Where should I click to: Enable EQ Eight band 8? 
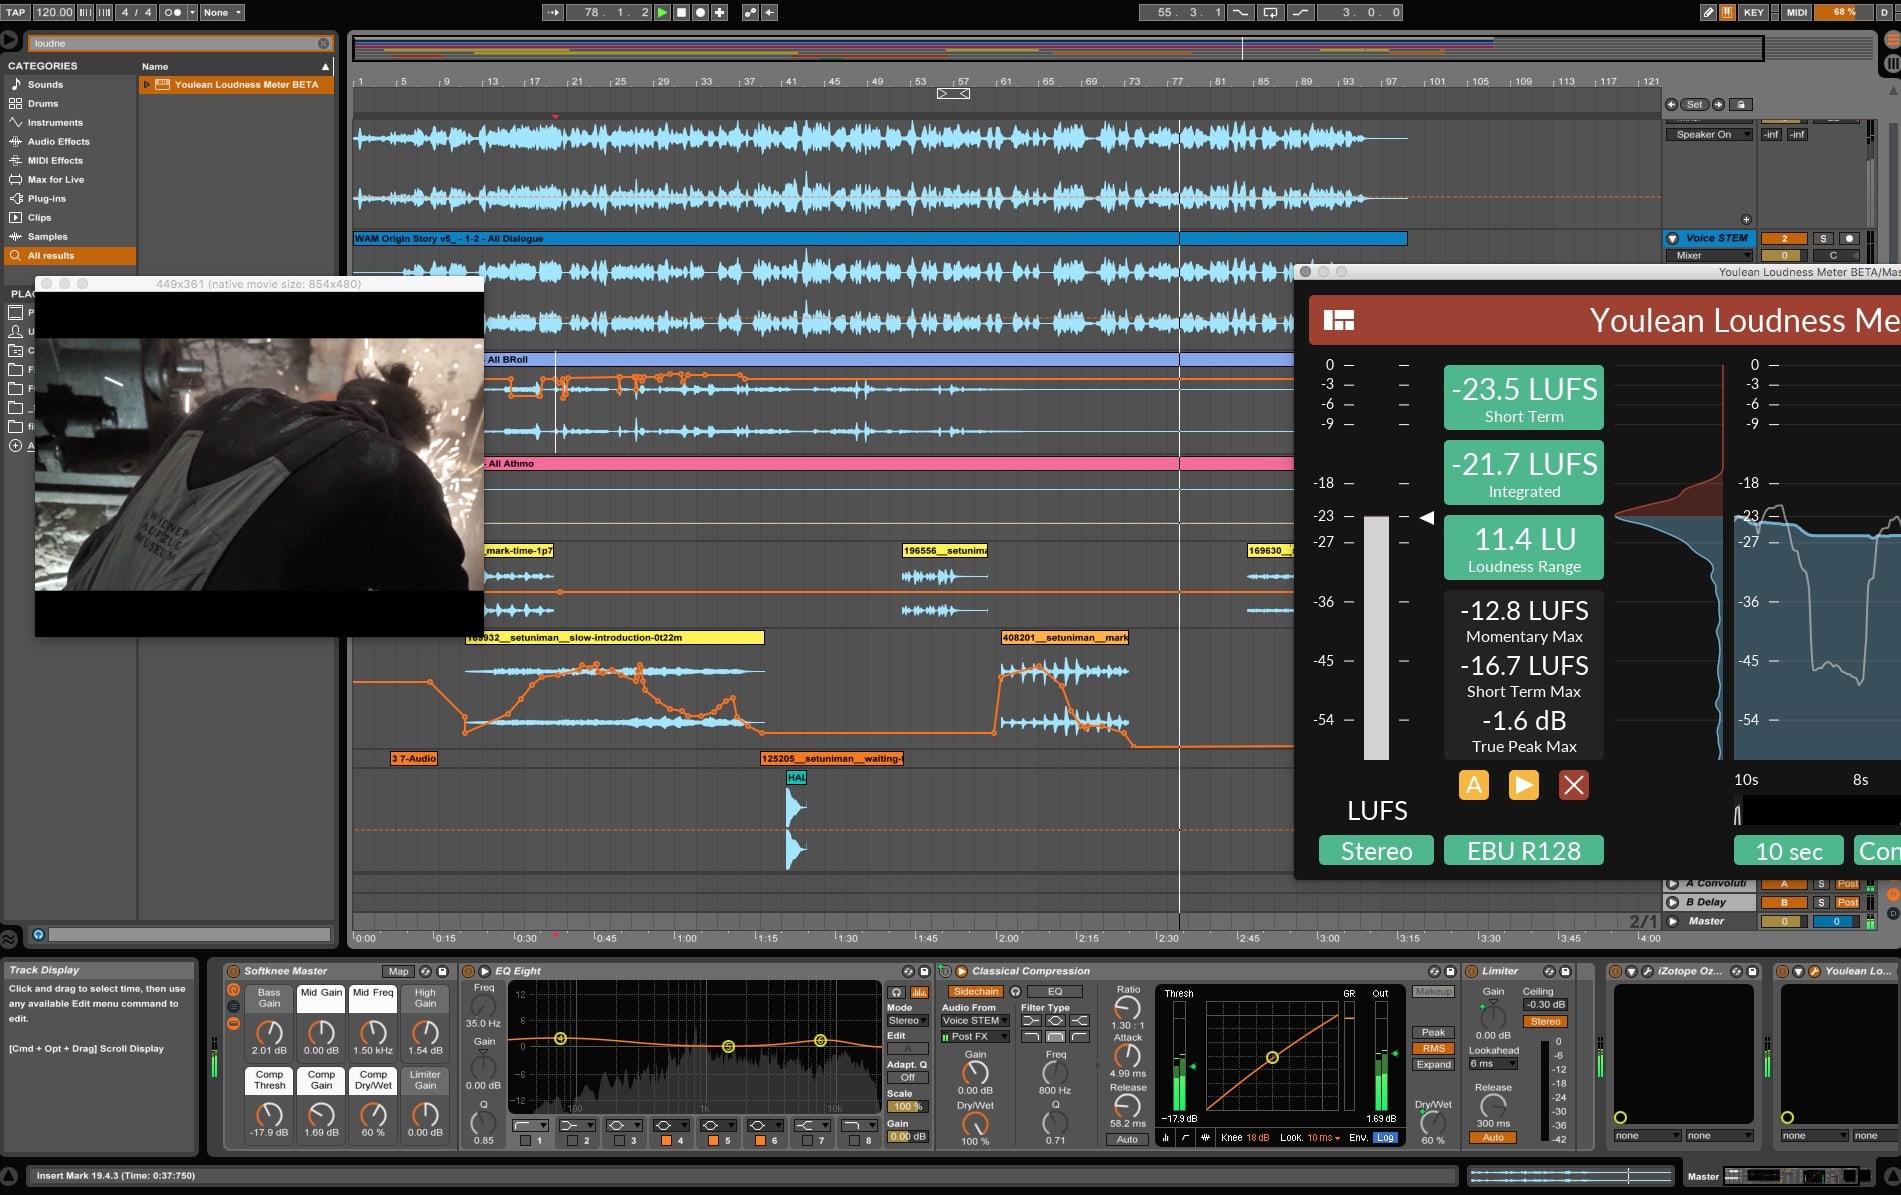tap(854, 1140)
